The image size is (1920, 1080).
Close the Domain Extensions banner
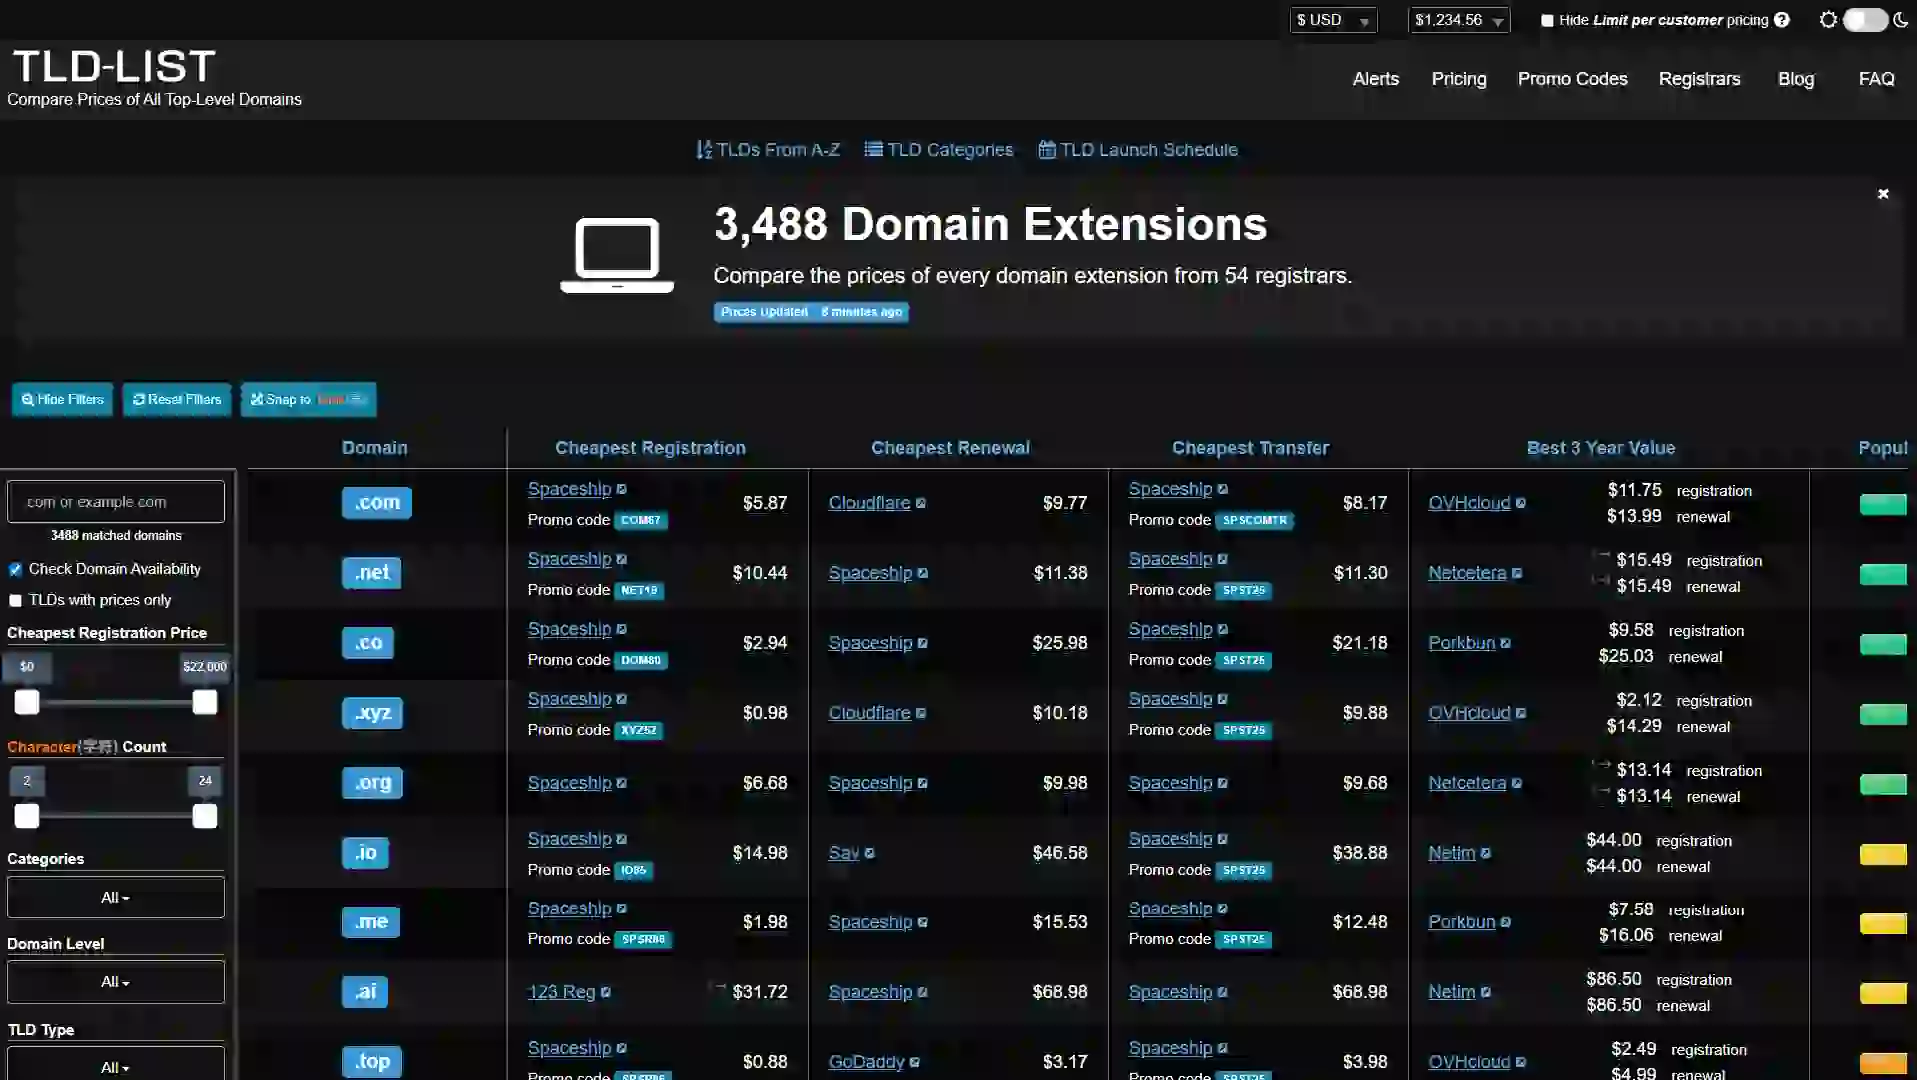coord(1883,194)
